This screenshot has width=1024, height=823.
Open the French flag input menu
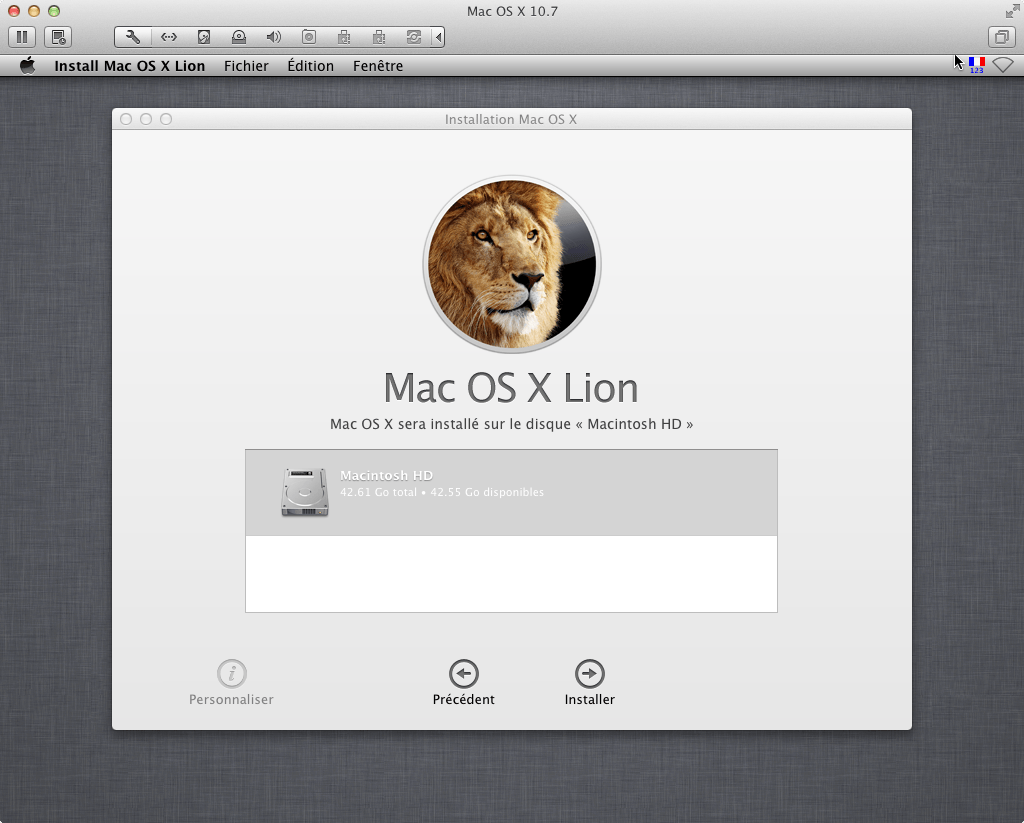[976, 65]
